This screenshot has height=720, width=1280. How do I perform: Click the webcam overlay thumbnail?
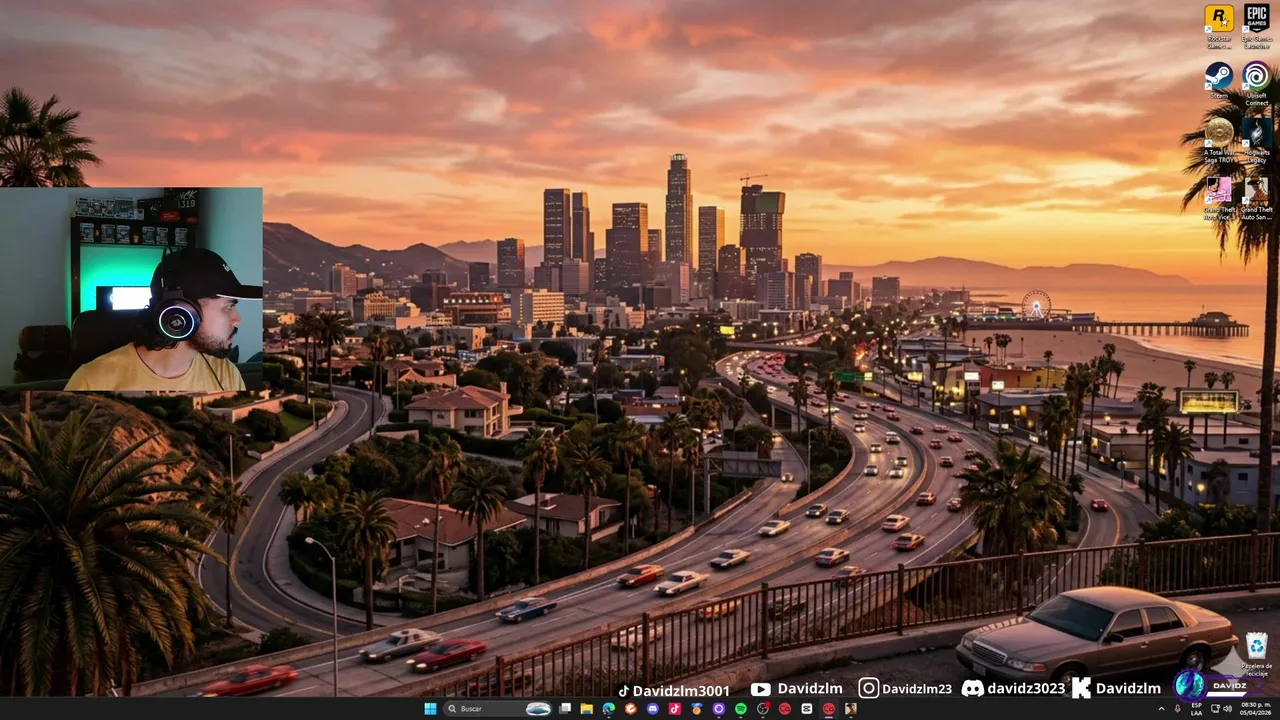(131, 288)
